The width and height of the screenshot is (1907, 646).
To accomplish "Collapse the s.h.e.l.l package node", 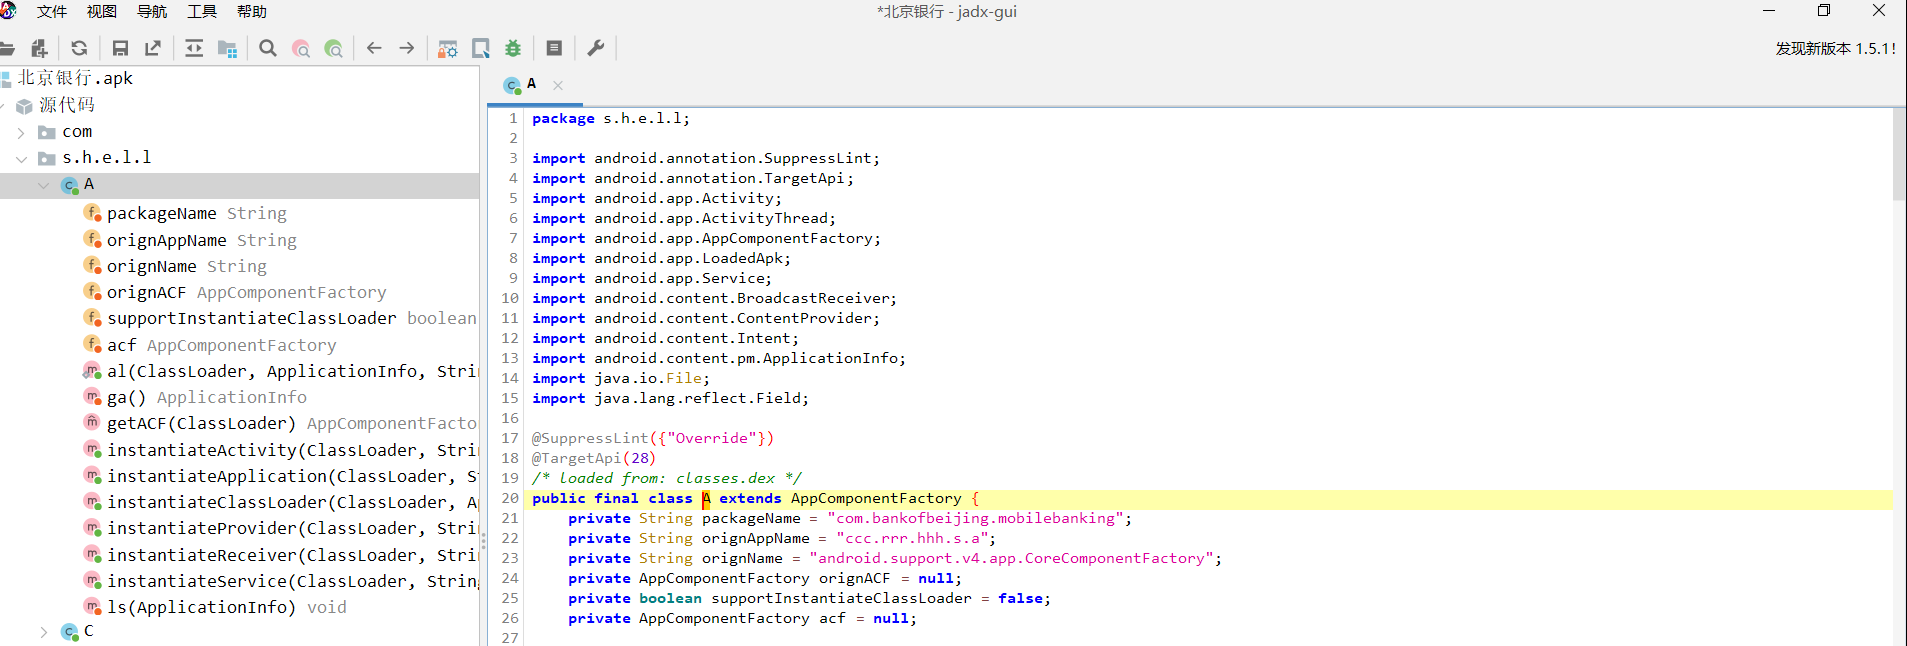I will 21,158.
